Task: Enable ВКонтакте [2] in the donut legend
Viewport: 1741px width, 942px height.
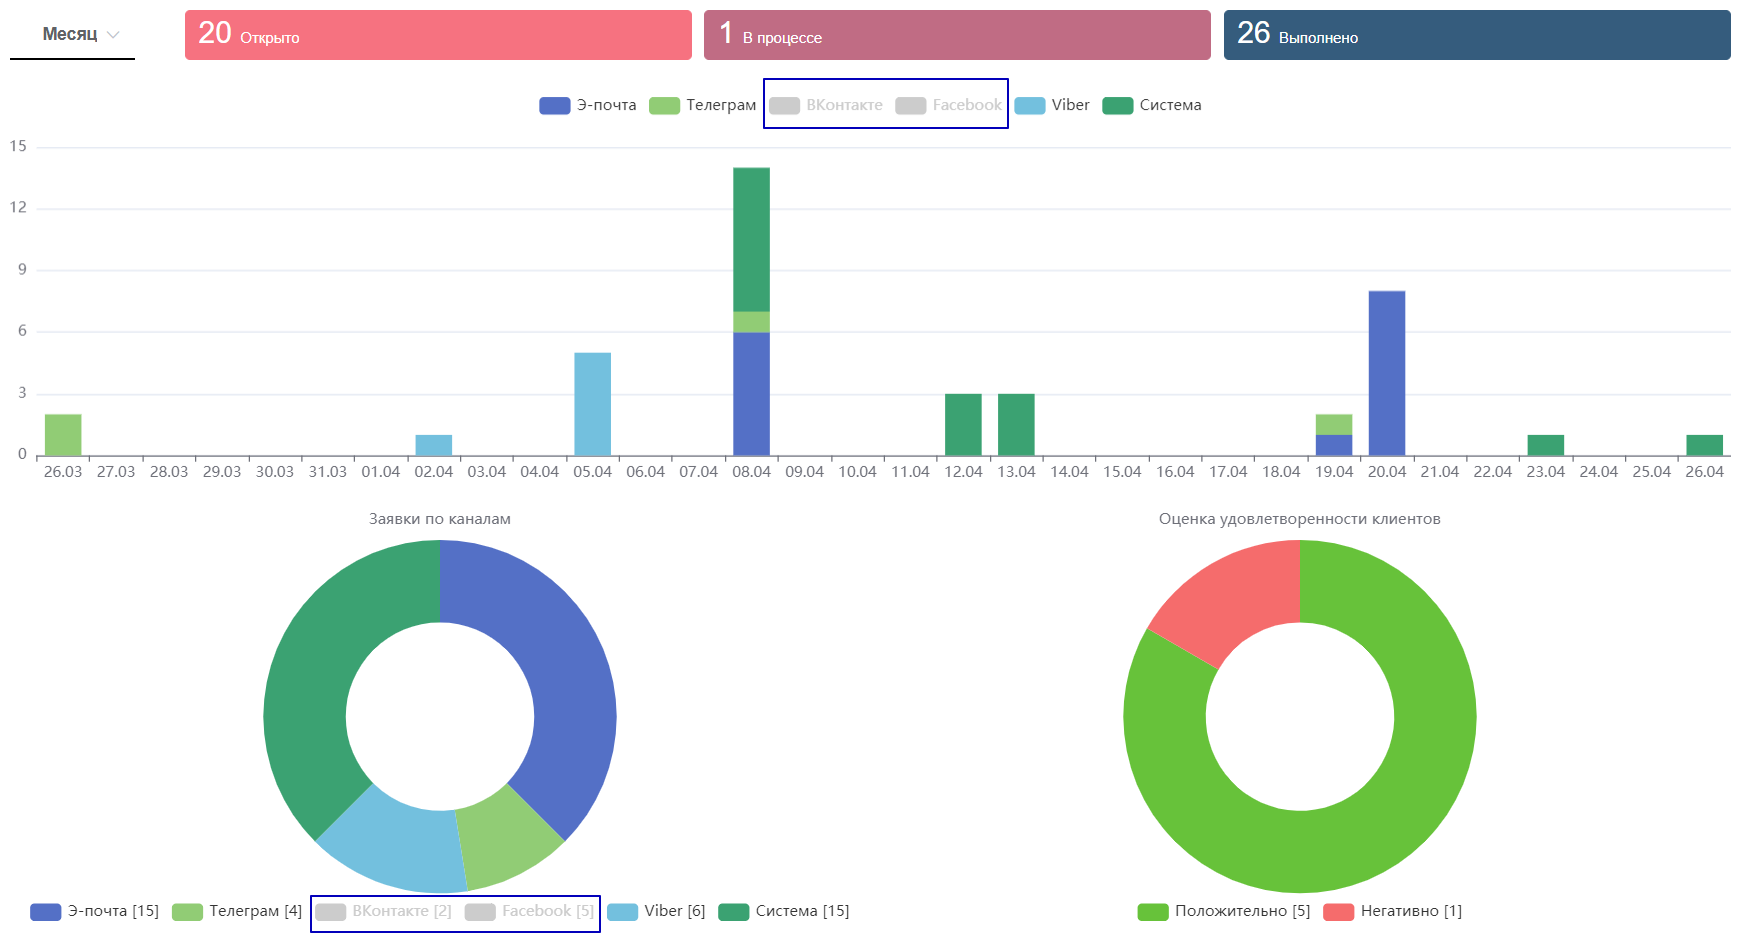Action: click(384, 911)
